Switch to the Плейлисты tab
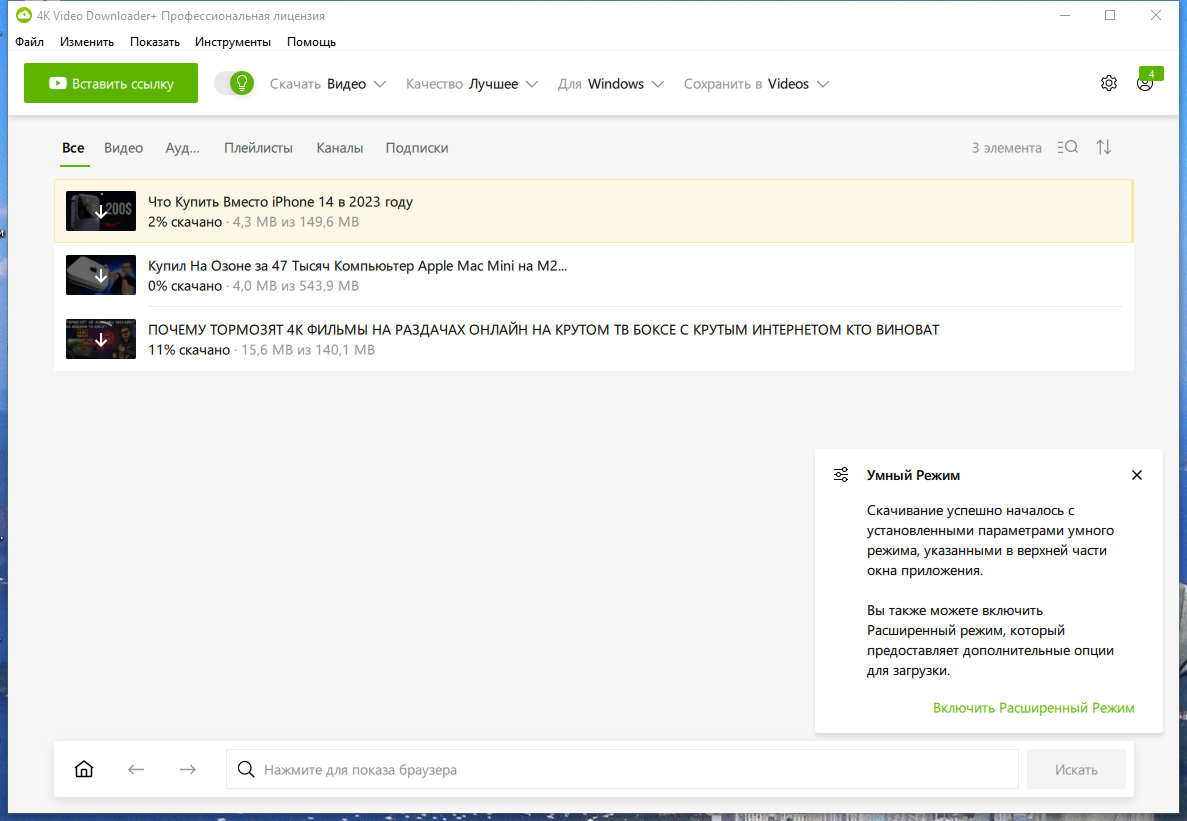Viewport: 1187px width, 821px height. pyautogui.click(x=258, y=148)
